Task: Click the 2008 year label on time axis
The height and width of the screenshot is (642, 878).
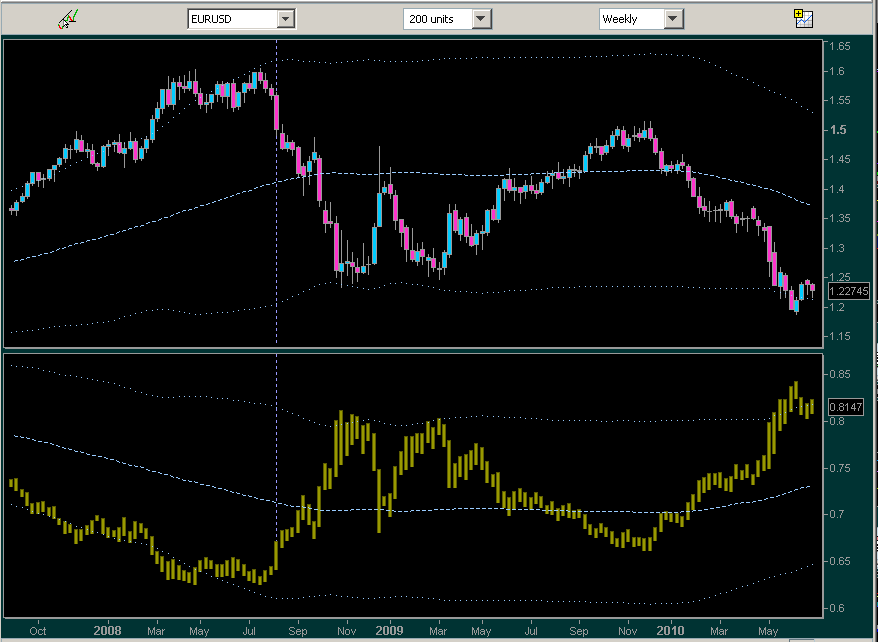Action: (x=107, y=631)
